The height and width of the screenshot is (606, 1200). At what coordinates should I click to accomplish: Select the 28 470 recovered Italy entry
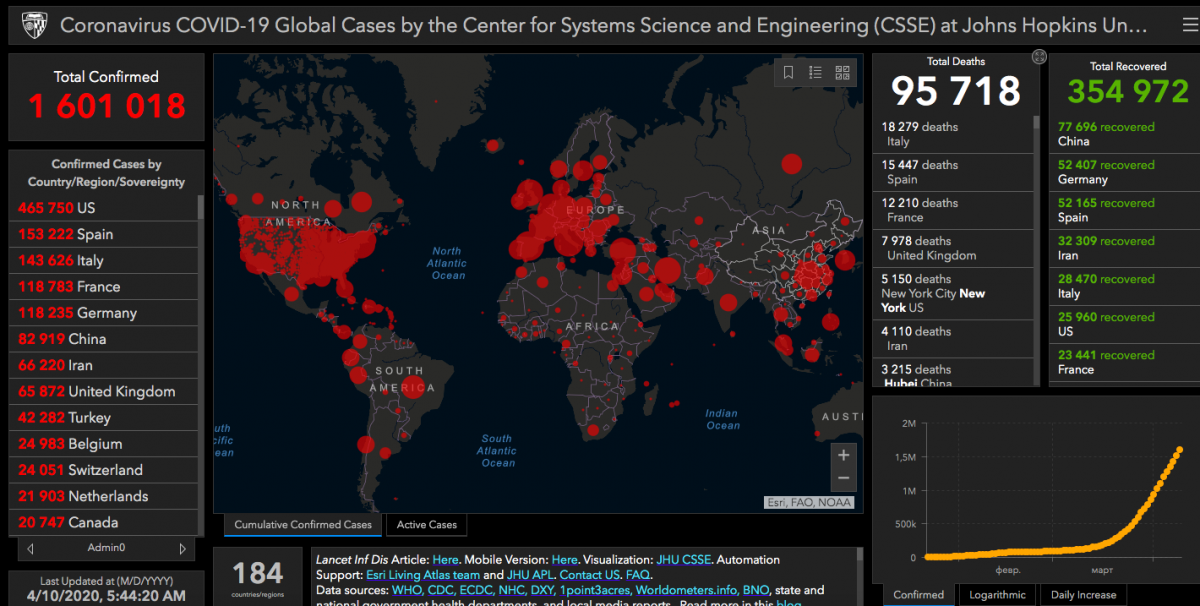click(1122, 286)
